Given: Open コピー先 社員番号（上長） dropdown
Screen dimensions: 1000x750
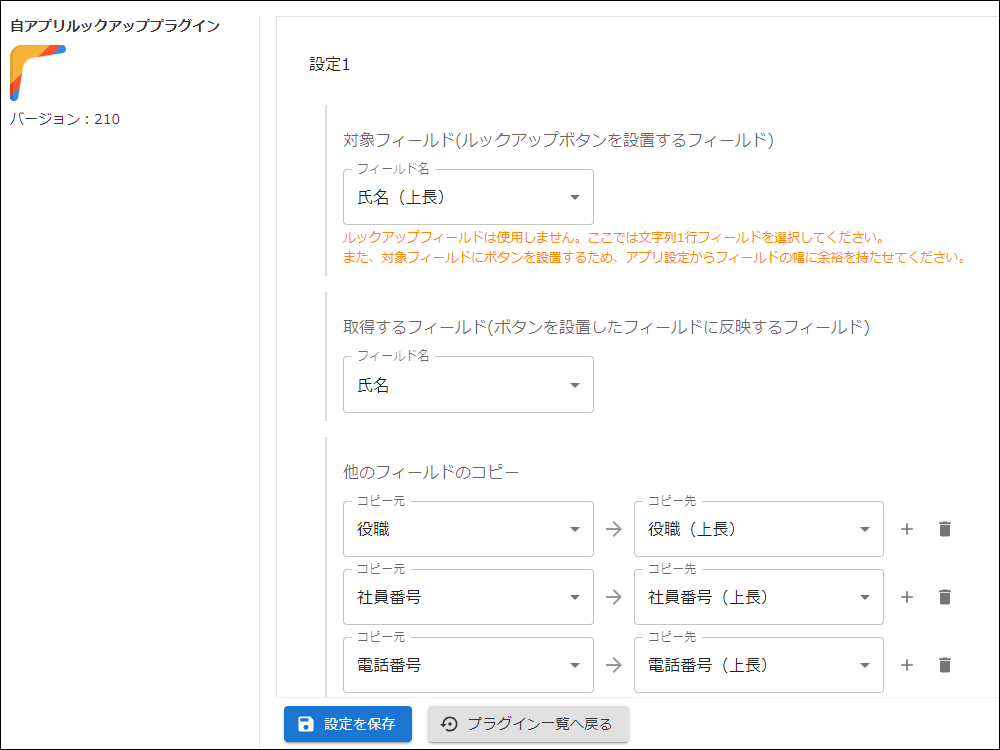Looking at the screenshot, I should coord(758,597).
